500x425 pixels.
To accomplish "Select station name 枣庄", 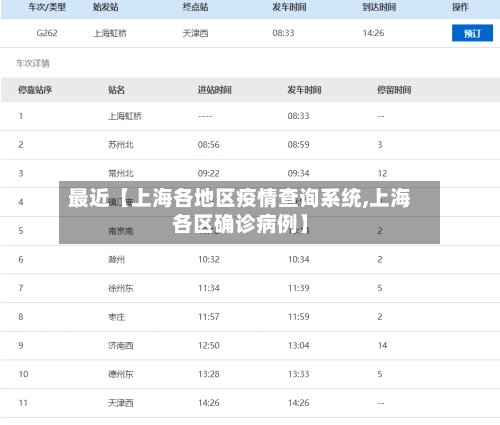I will 116,317.
